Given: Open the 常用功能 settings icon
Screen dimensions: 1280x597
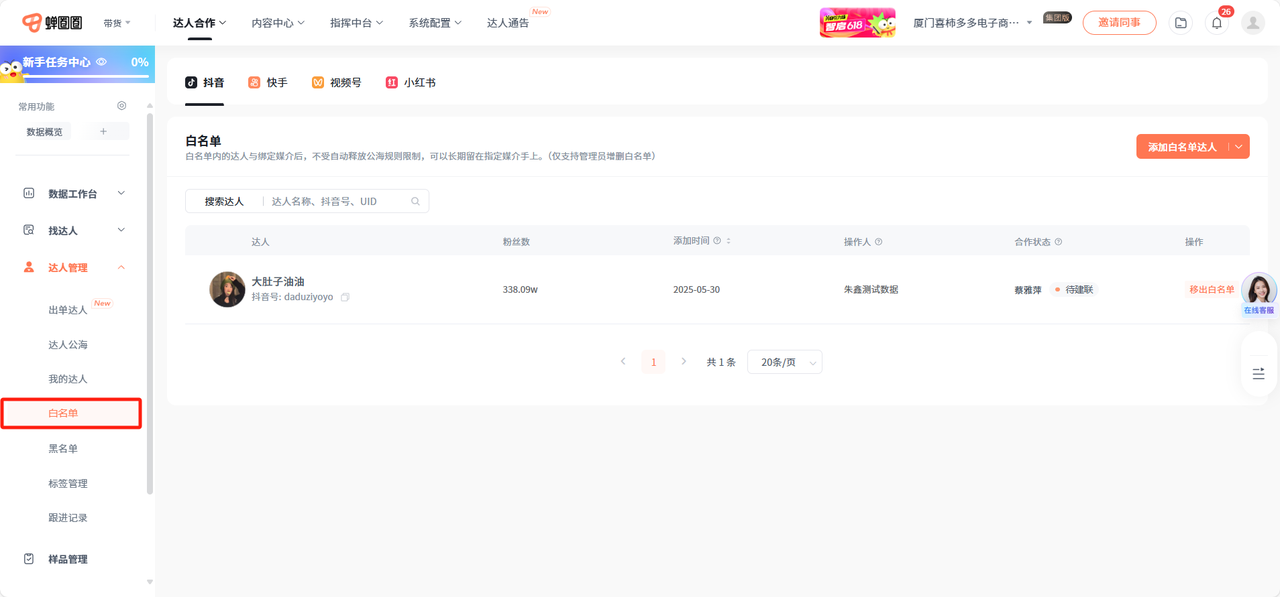Looking at the screenshot, I should (x=122, y=106).
